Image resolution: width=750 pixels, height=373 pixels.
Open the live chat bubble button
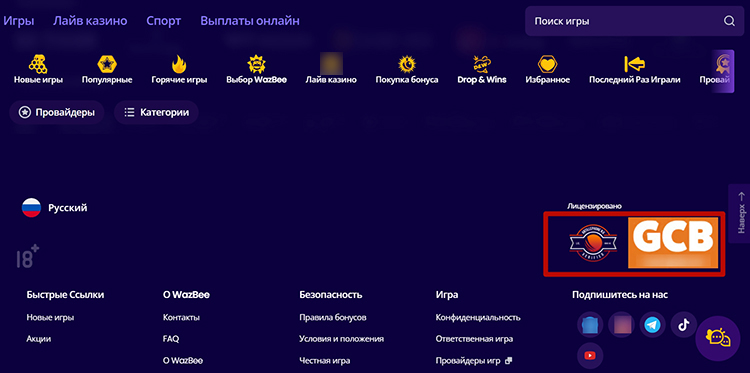(x=718, y=339)
